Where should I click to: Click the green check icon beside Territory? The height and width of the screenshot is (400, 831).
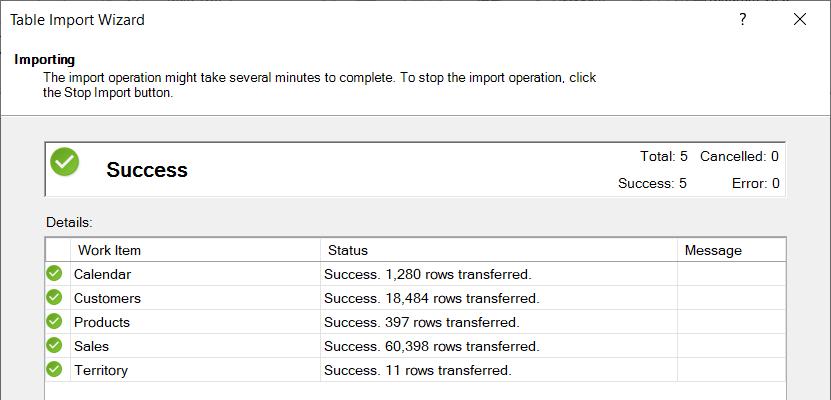[54, 370]
